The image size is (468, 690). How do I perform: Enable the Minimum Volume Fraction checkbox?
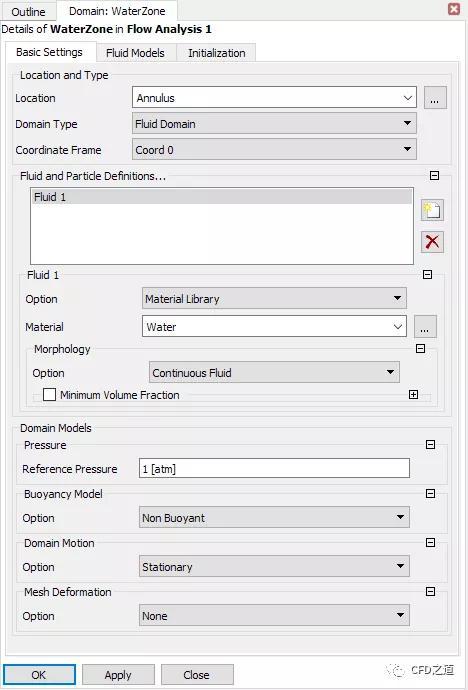49,395
